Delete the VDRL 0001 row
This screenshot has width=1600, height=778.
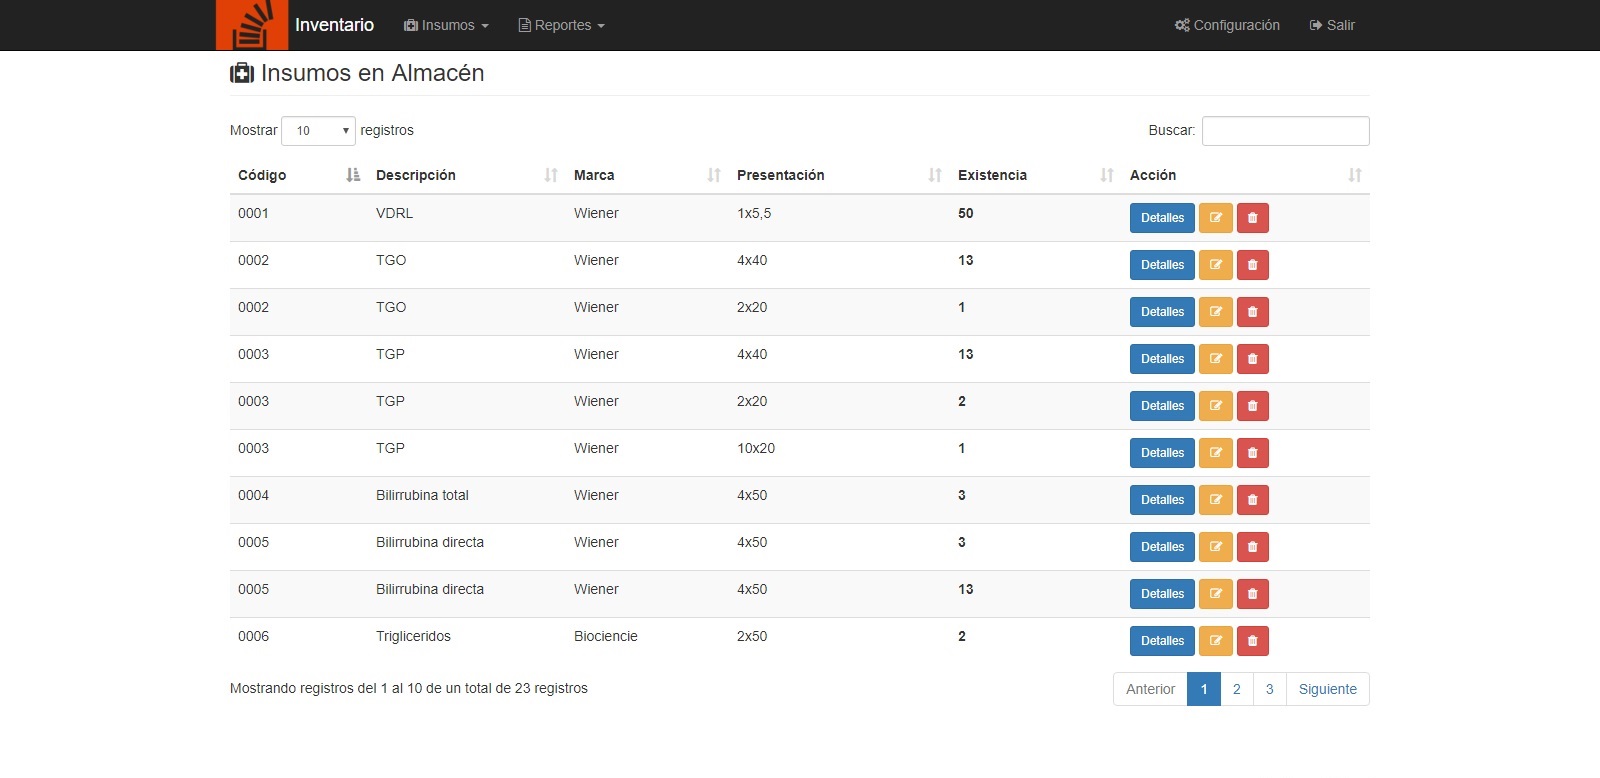tap(1253, 218)
